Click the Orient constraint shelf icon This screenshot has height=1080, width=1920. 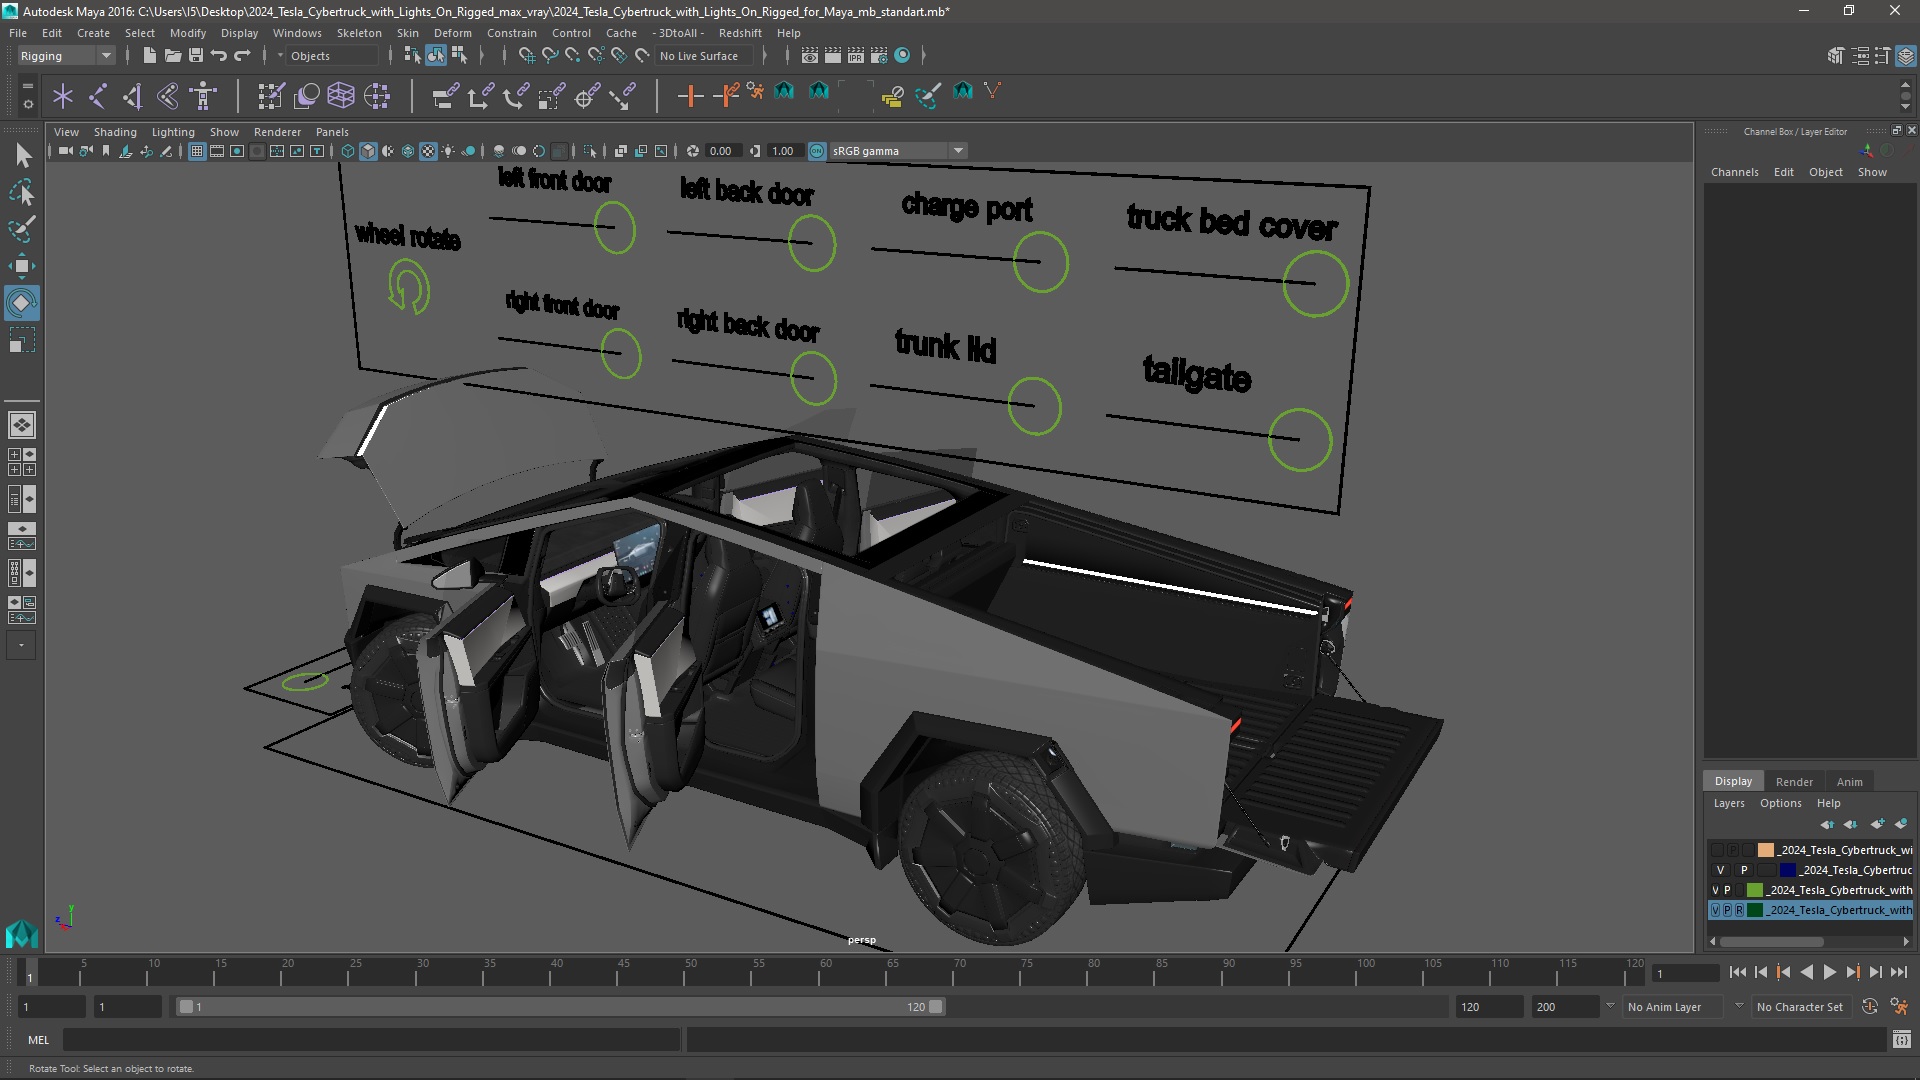pos(515,96)
